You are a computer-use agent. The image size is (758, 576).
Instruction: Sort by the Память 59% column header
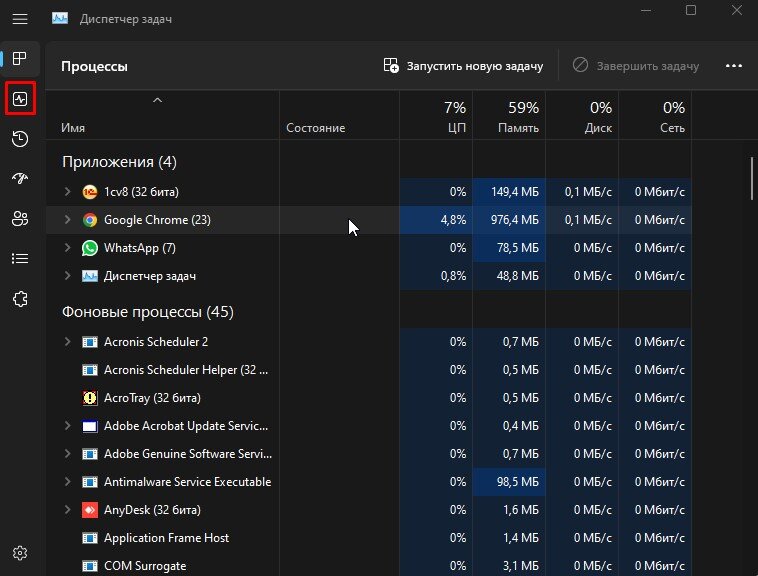[509, 115]
